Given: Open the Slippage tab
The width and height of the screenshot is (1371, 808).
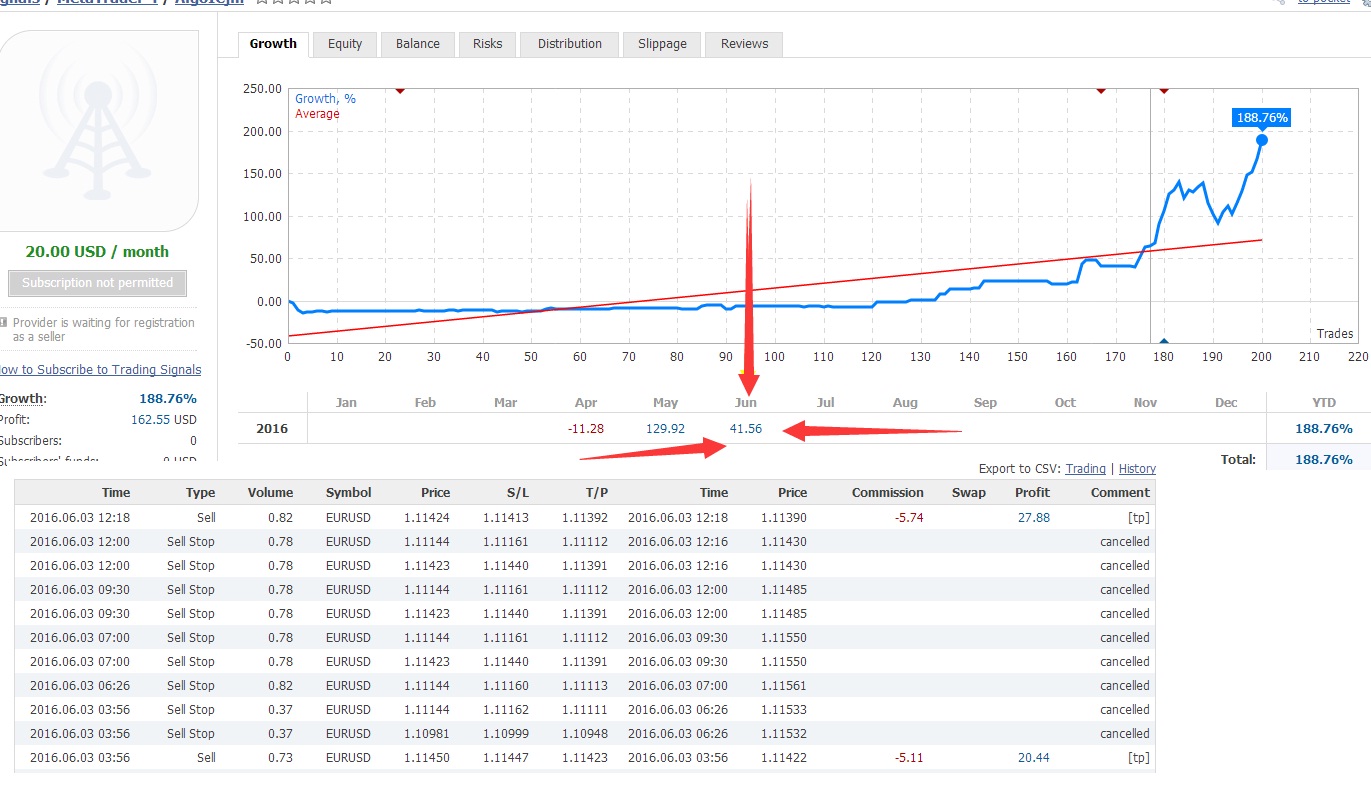Looking at the screenshot, I should pos(662,44).
